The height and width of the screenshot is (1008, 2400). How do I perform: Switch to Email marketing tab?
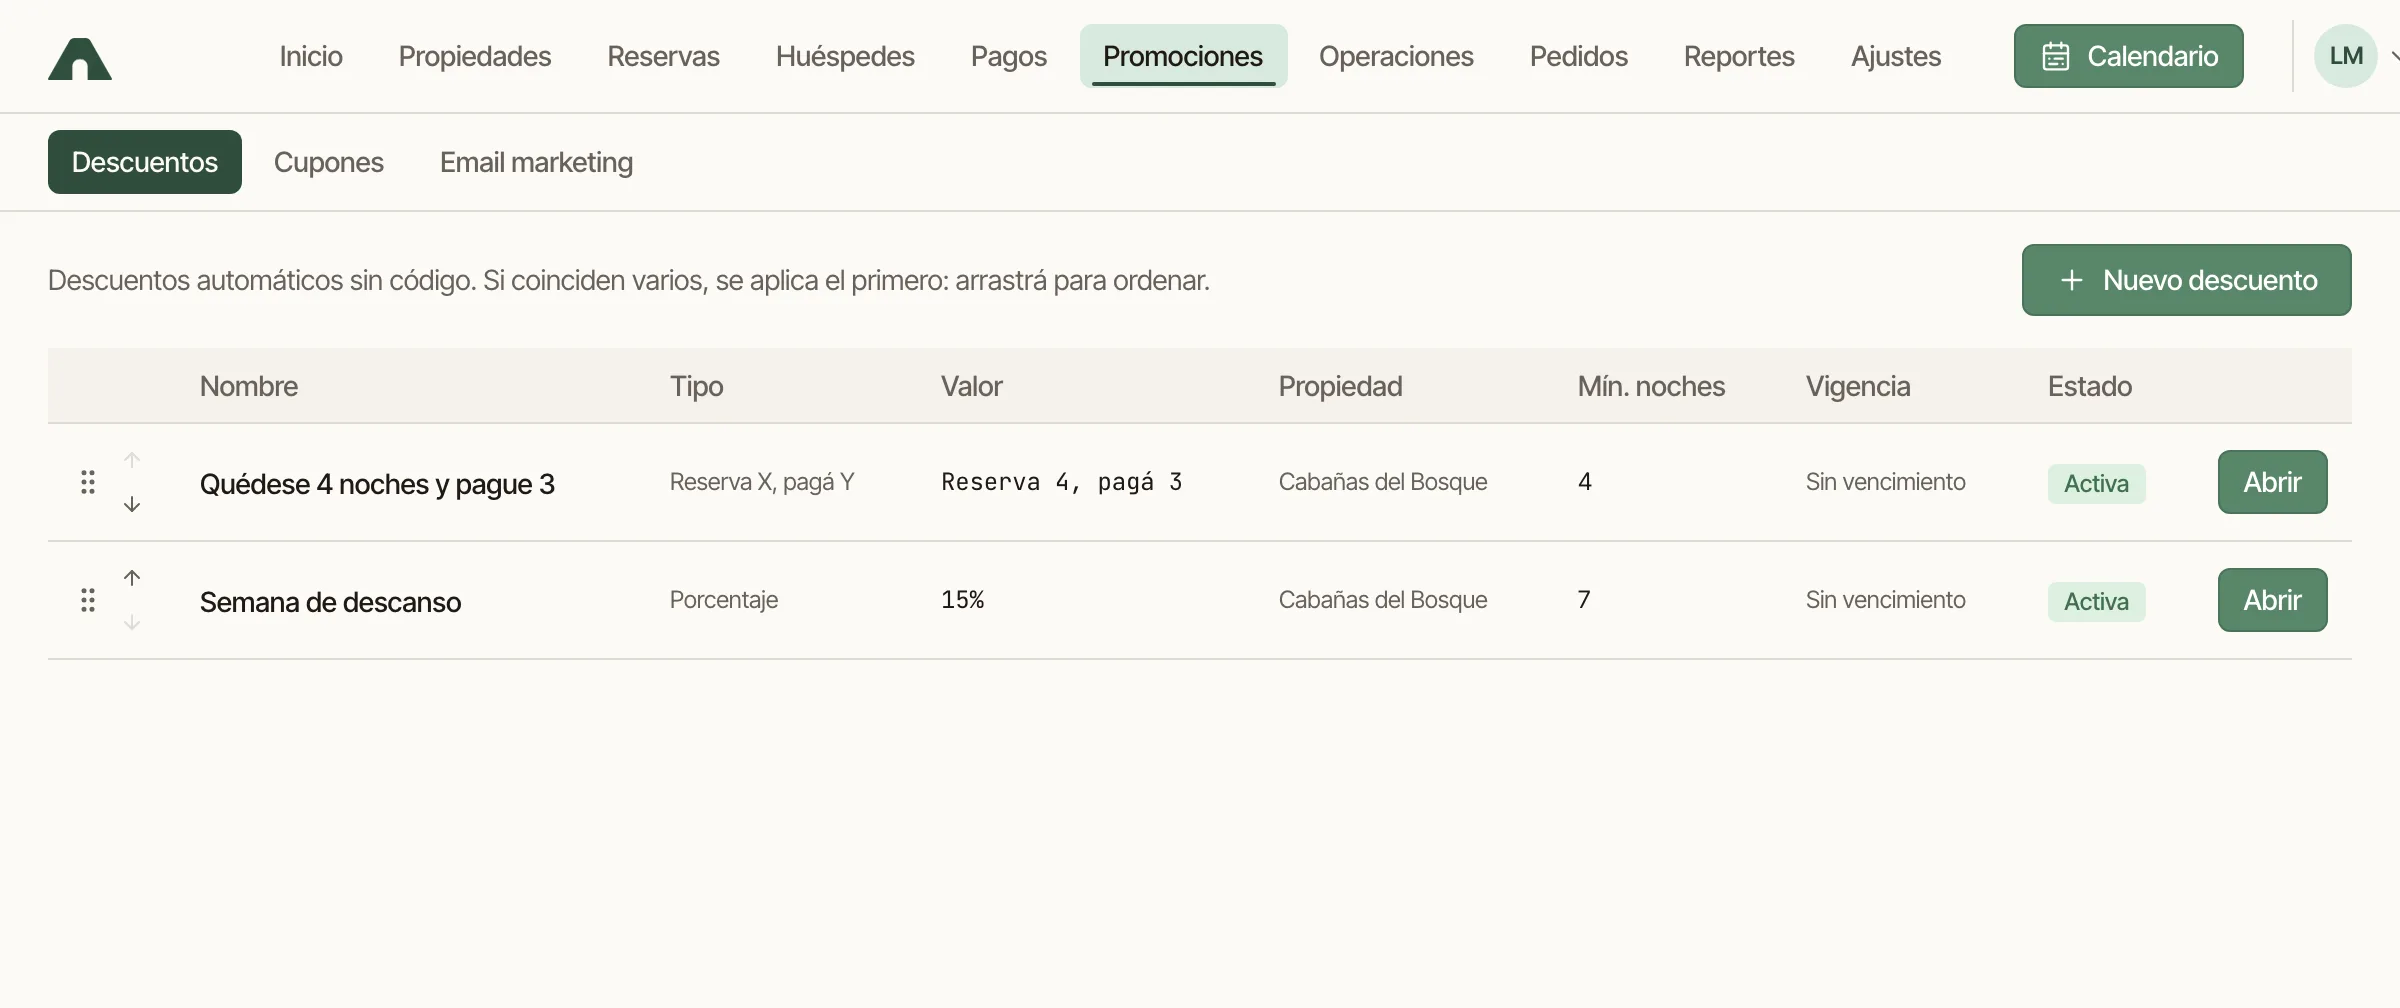point(536,162)
